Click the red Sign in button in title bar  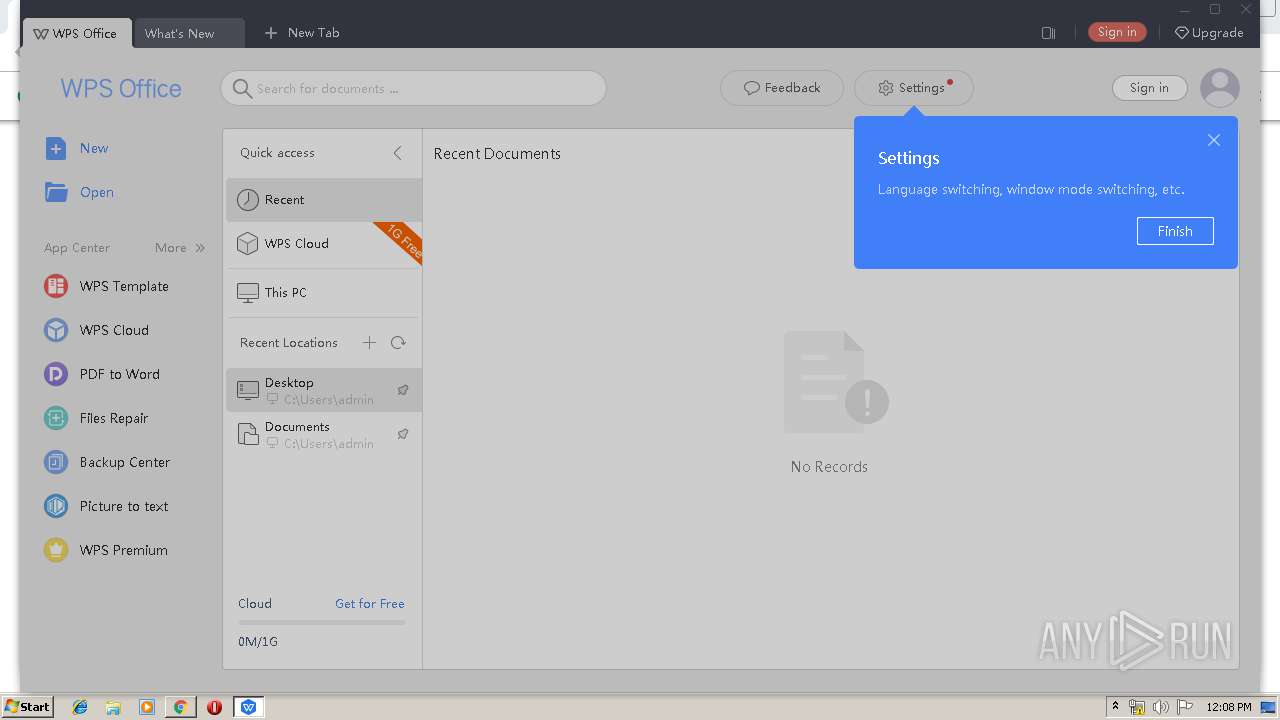tap(1117, 32)
